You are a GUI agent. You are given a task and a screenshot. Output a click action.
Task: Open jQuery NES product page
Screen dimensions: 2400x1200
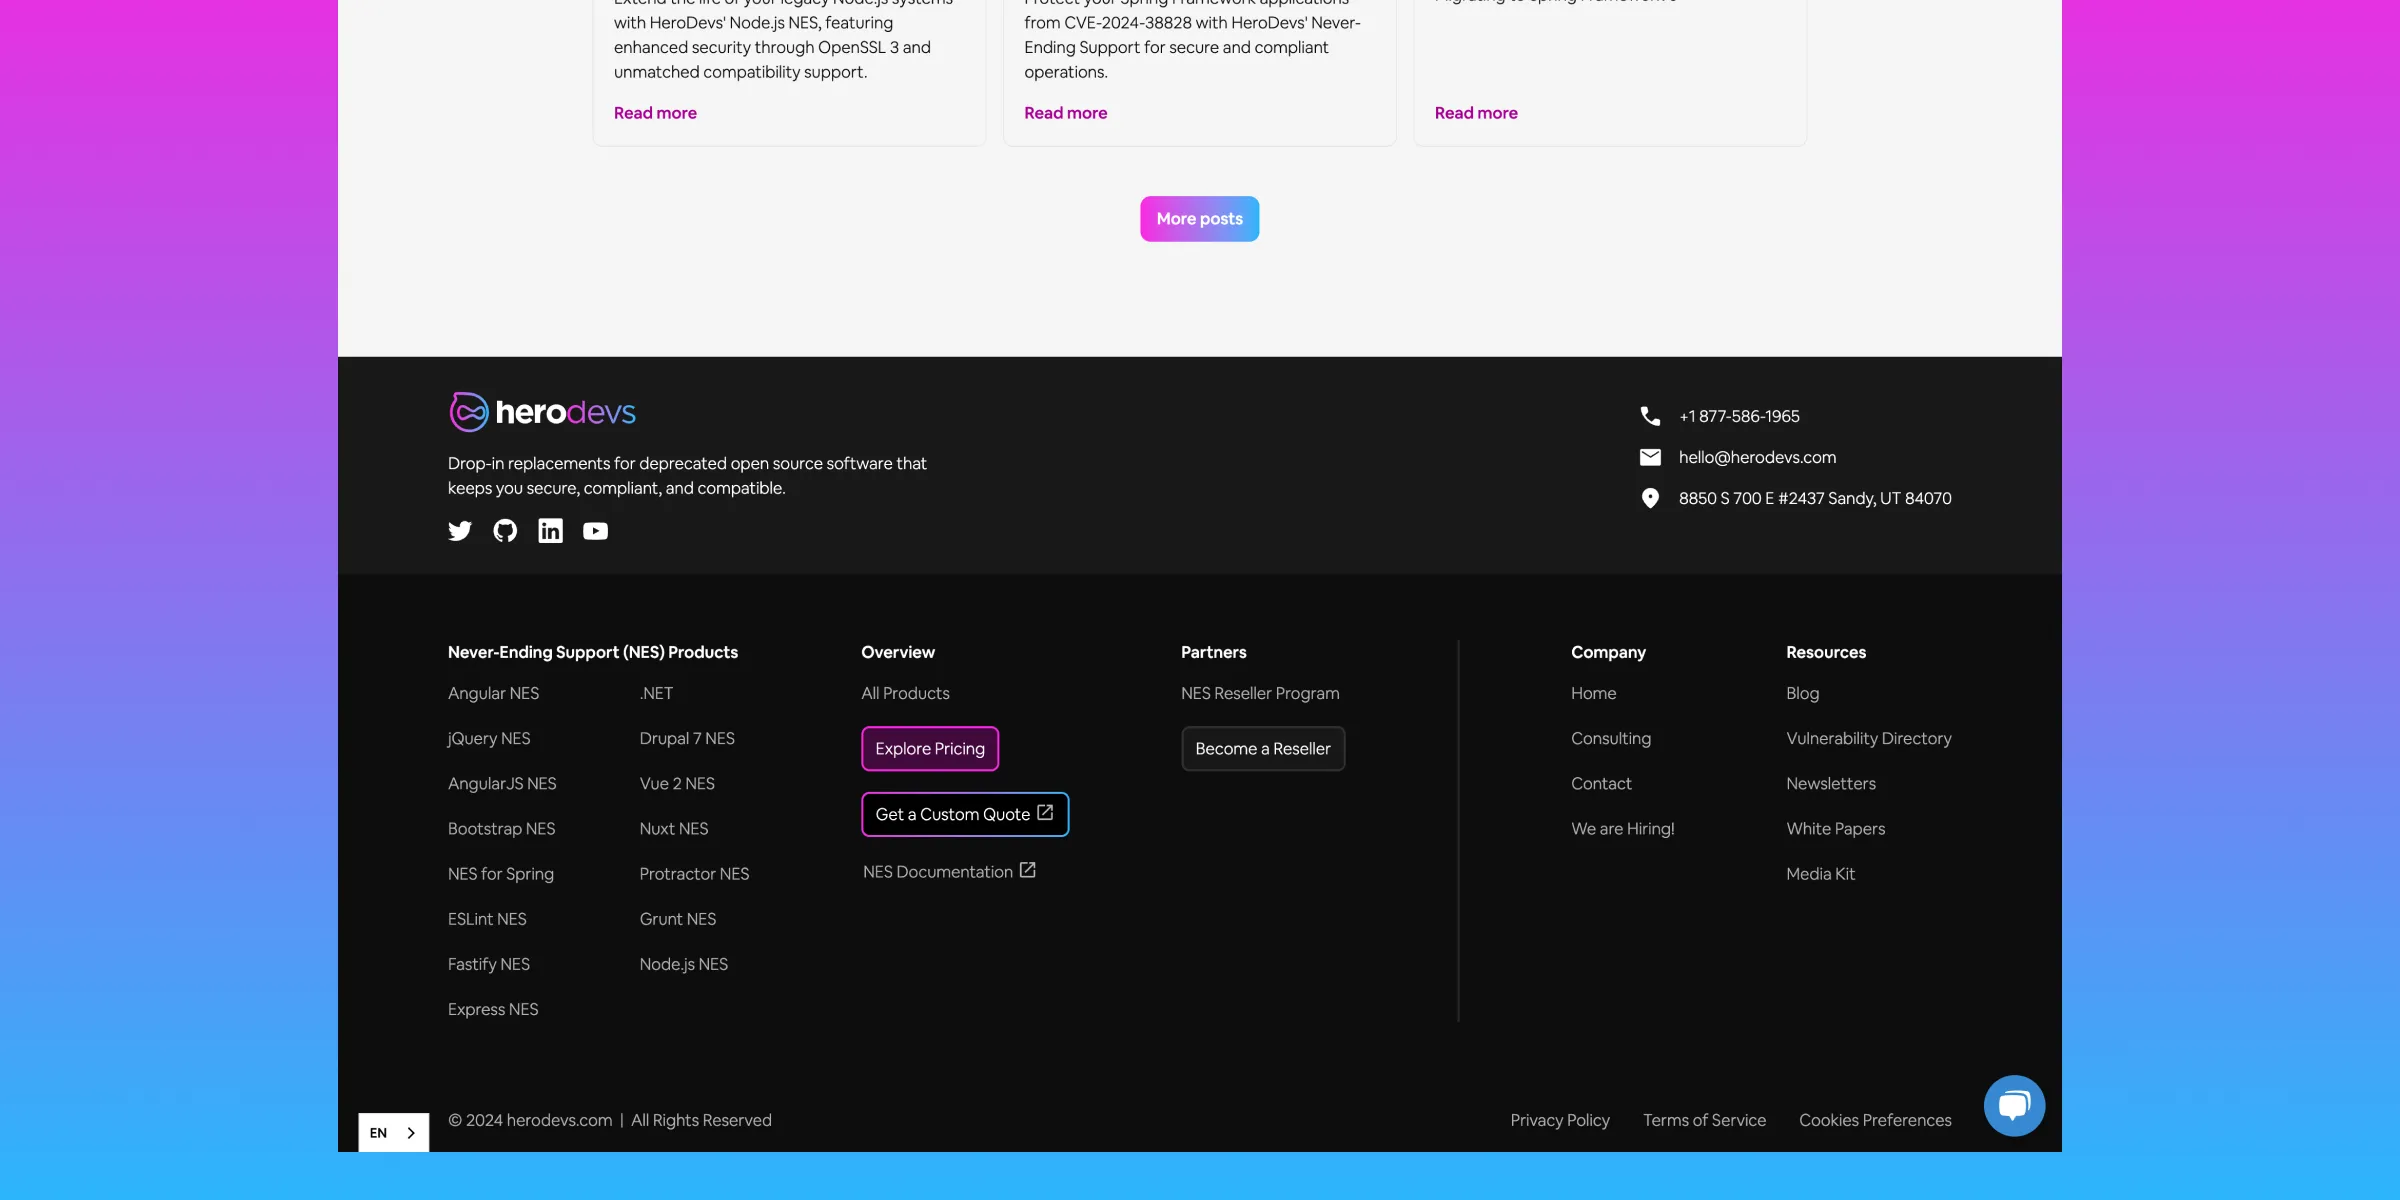pyautogui.click(x=489, y=738)
